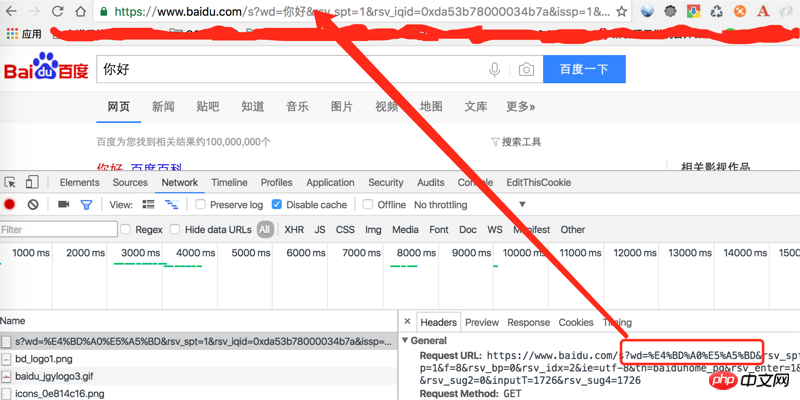This screenshot has height=400, width=800.
Task: Click the 百度一下 search button
Action: pyautogui.click(x=584, y=69)
